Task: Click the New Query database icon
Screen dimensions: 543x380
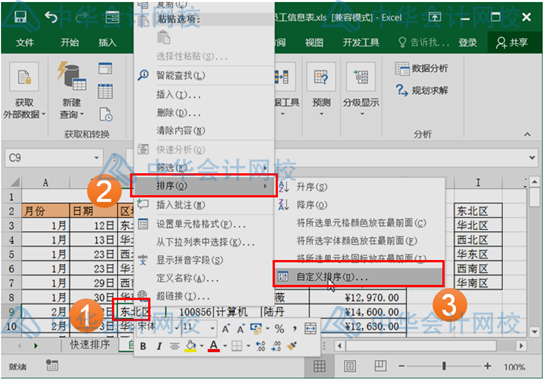Action: pos(72,77)
